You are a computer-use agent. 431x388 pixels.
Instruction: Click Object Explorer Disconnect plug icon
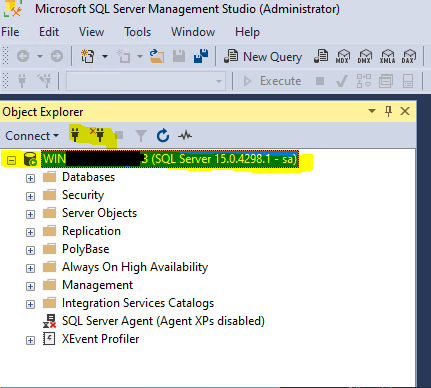98,135
